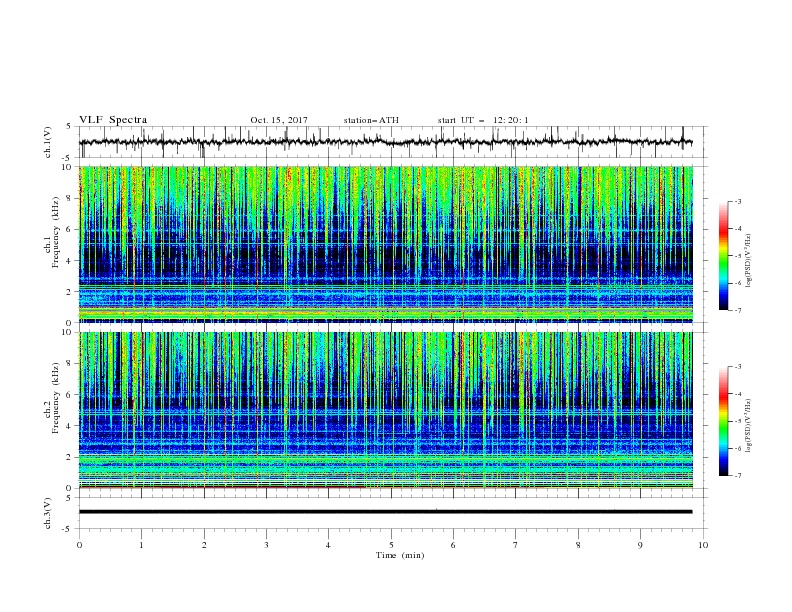Click the "ch.3(V)" axis label

point(48,513)
